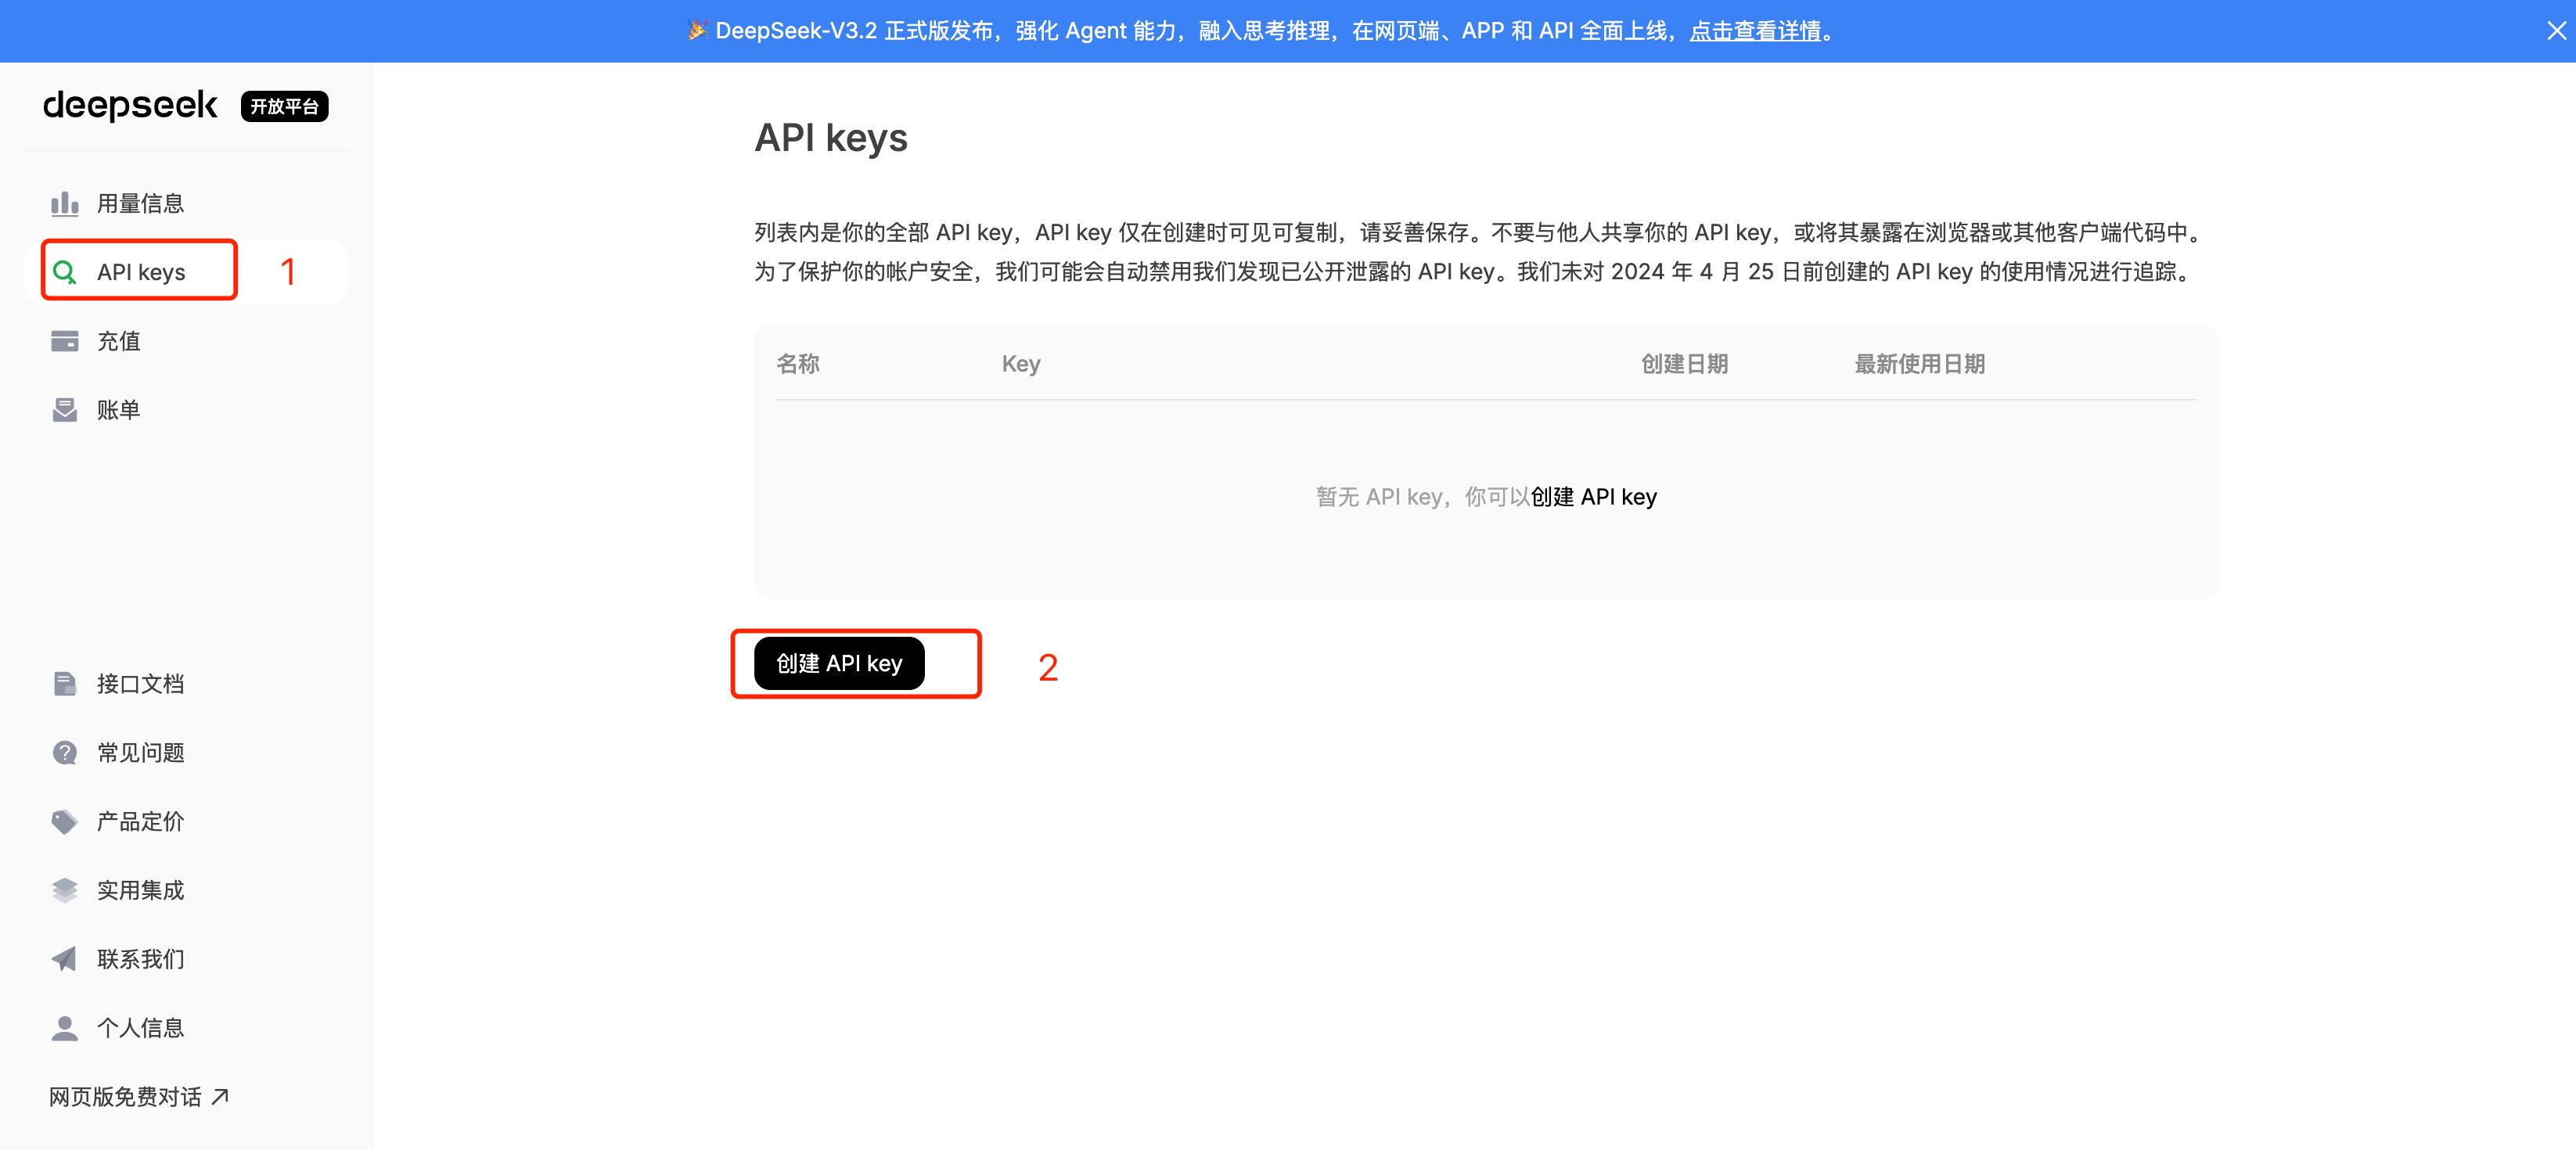
Task: Click the usage info bar chart icon
Action: [65, 204]
